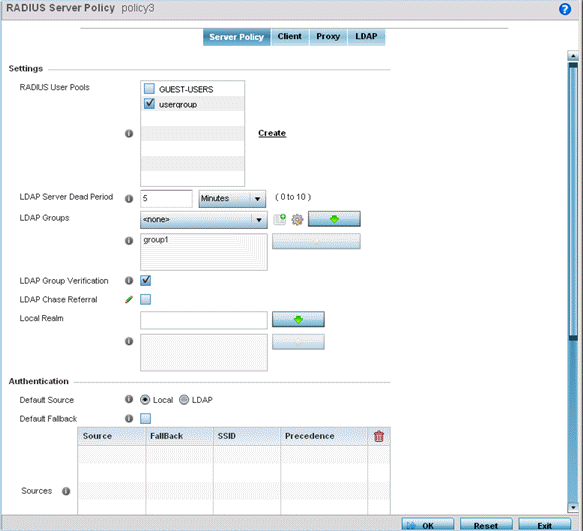The height and width of the screenshot is (531, 583).
Task: Click info icon beside LDAP Server Dead Period
Action: [x=129, y=199]
